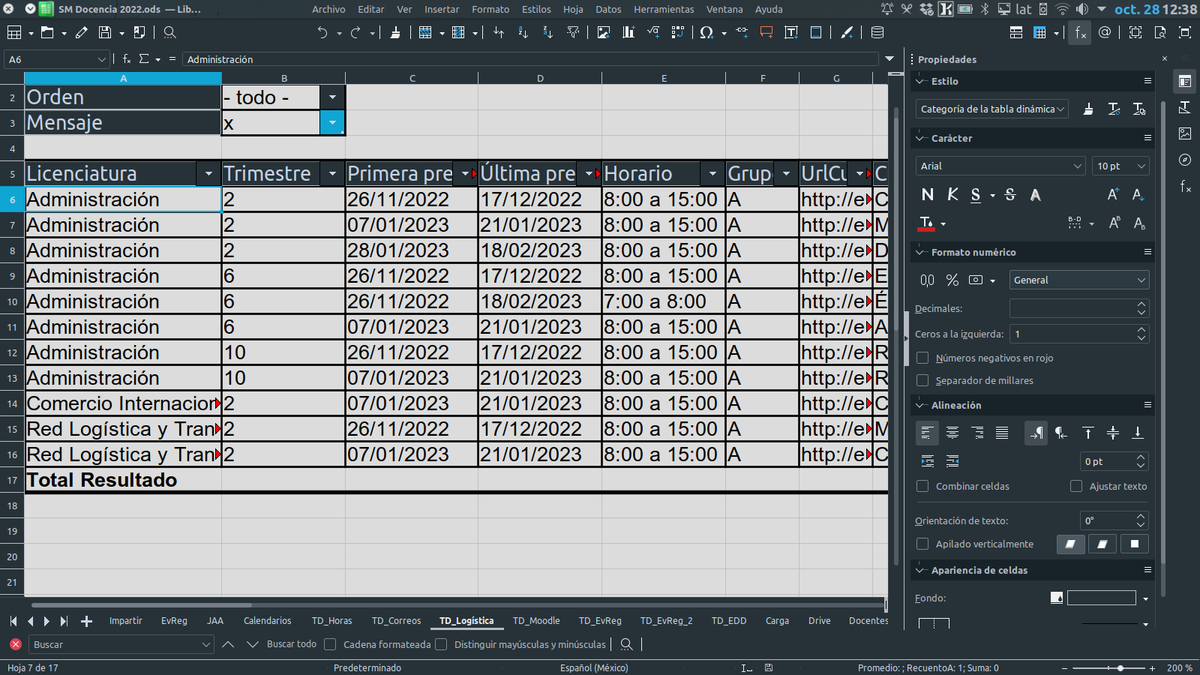Insert a special character with Omega icon

[706, 32]
